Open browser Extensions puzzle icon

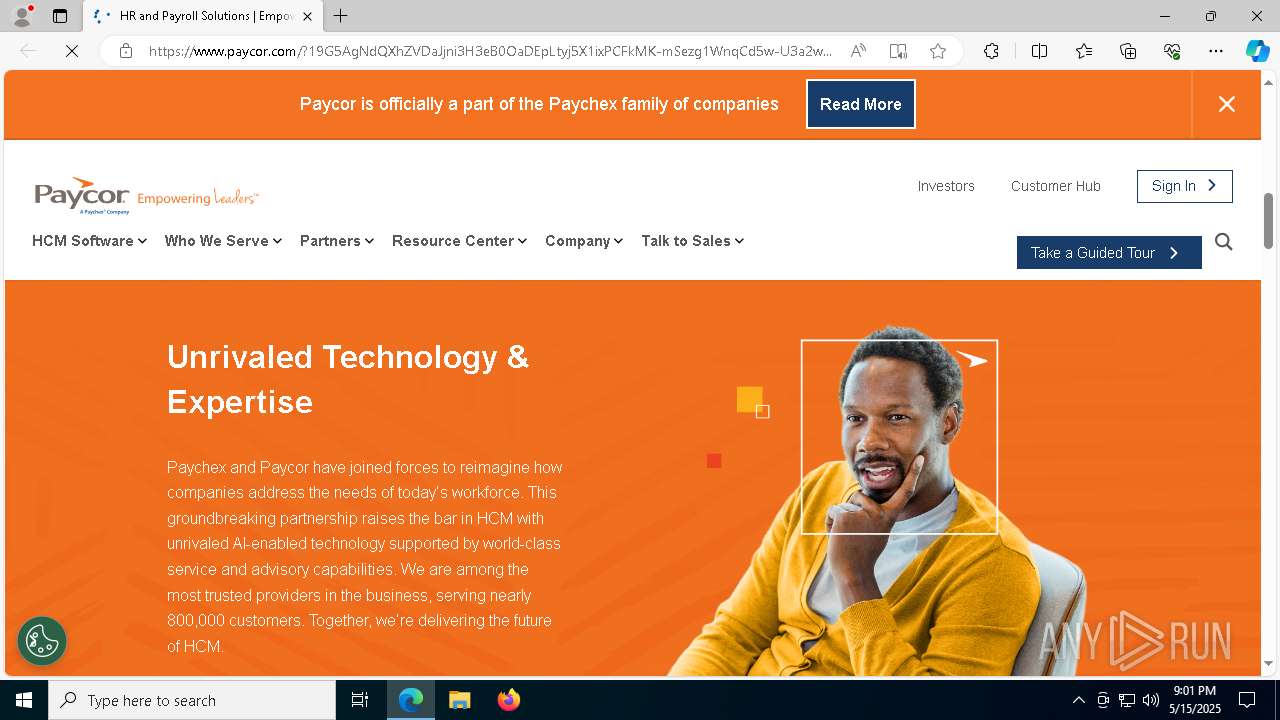991,51
